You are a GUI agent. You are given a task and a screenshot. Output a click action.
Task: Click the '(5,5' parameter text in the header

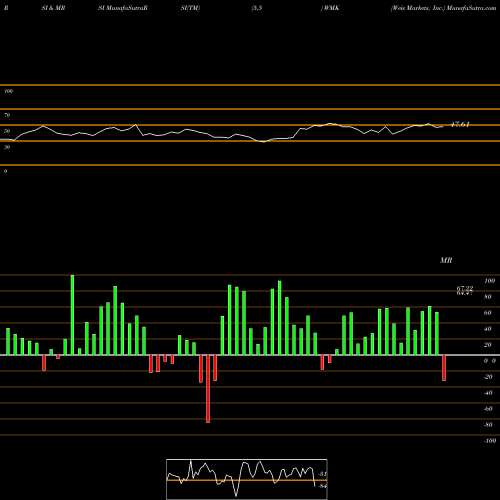(257, 8)
